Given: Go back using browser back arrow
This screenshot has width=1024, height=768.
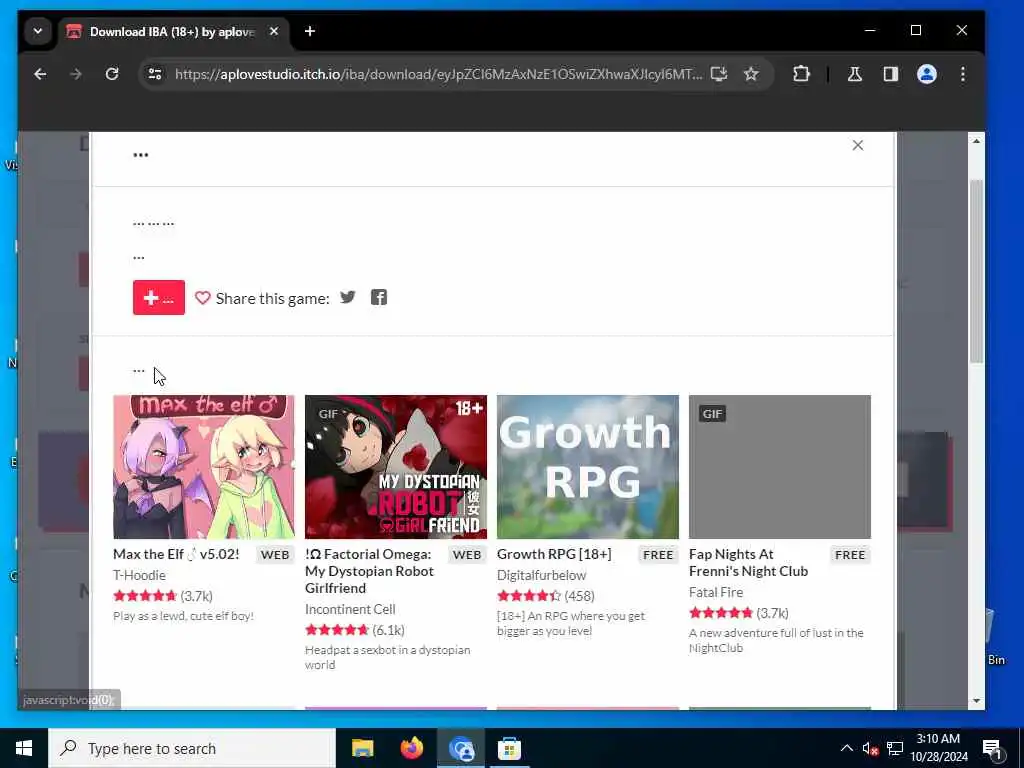Looking at the screenshot, I should [x=40, y=74].
